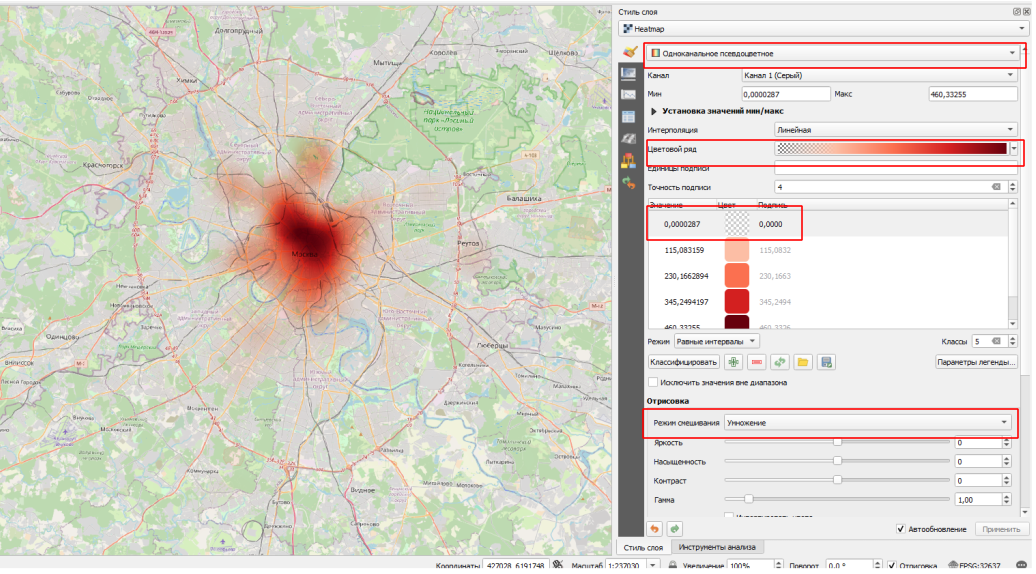
Task: Click the Применить button
Action: [x=1001, y=529]
